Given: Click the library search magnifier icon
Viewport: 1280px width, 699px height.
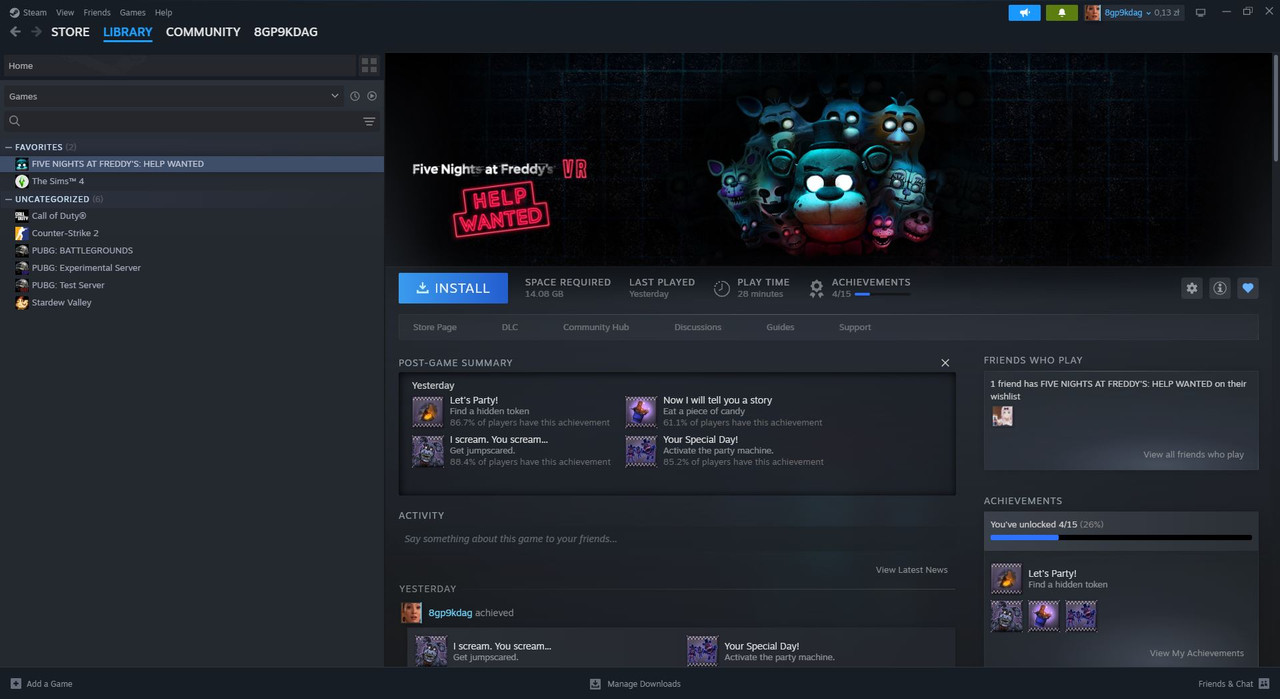Looking at the screenshot, I should [15, 121].
